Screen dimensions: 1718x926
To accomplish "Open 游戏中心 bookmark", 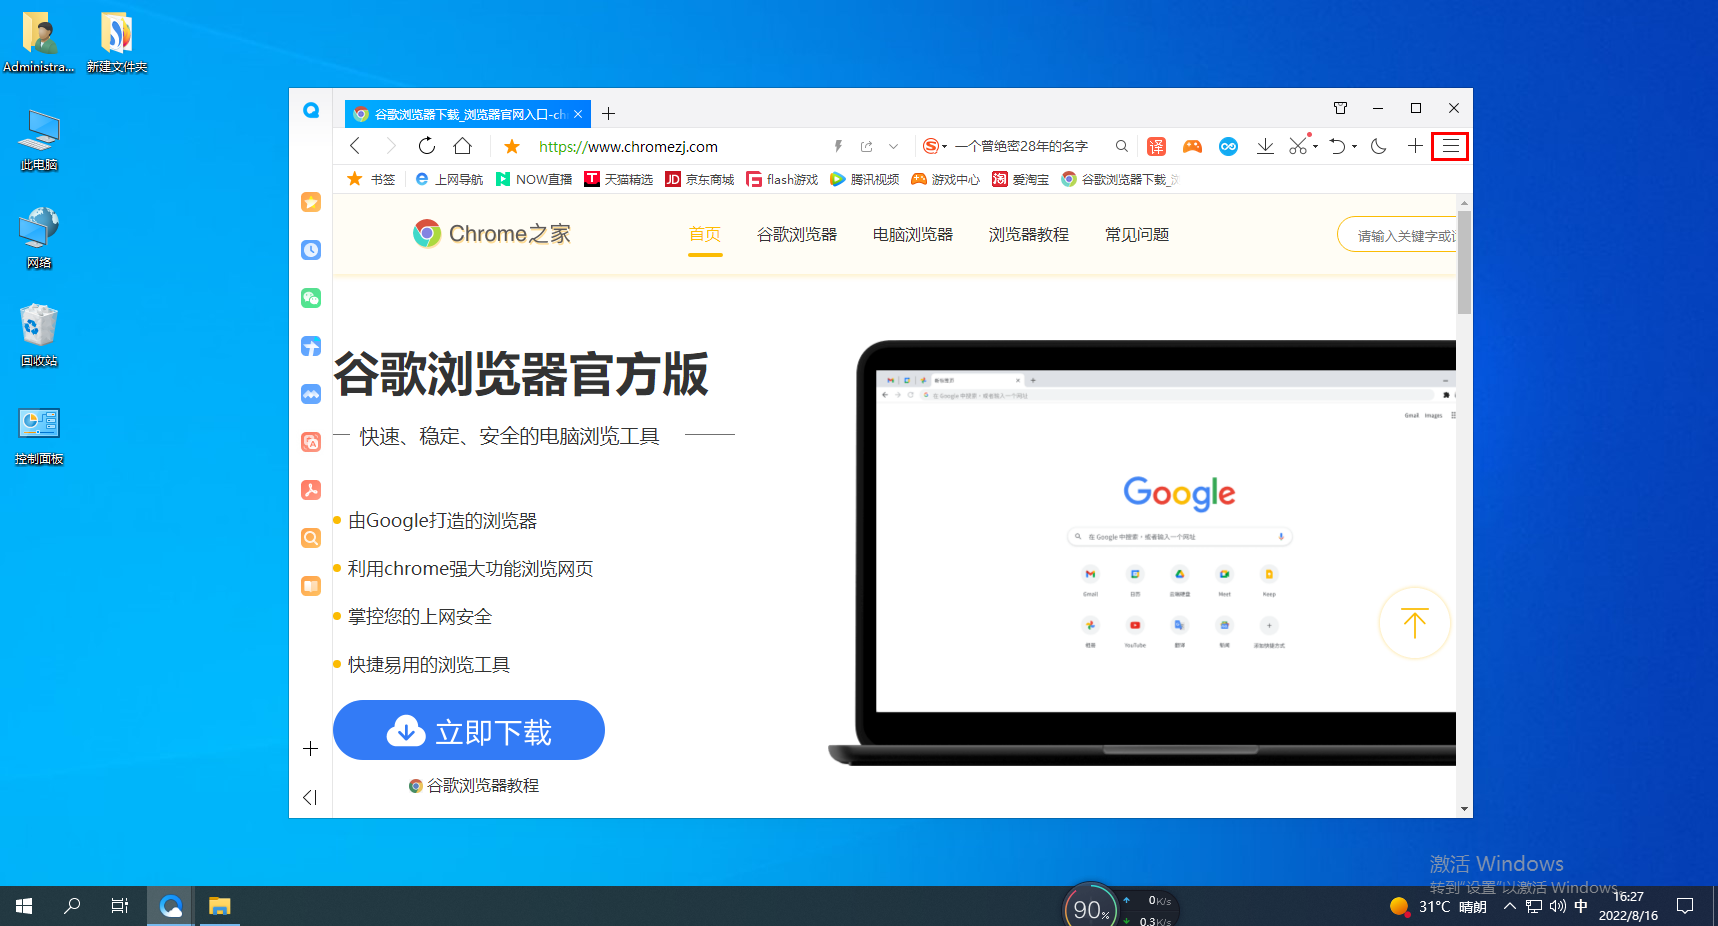I will 946,180.
